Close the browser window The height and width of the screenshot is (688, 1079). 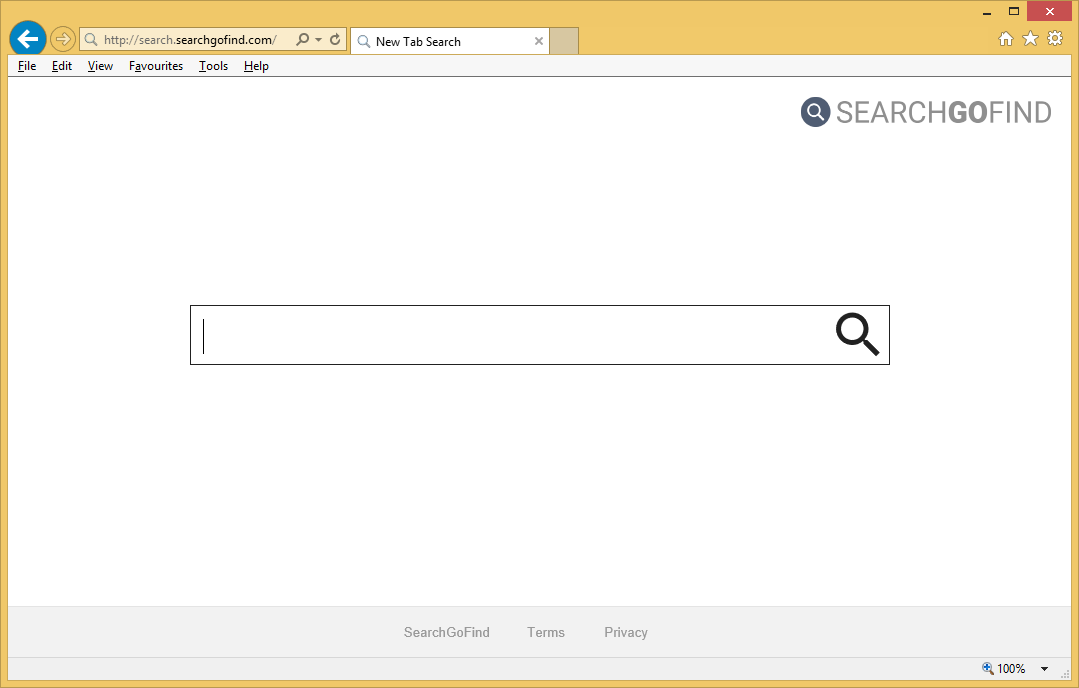[1049, 11]
